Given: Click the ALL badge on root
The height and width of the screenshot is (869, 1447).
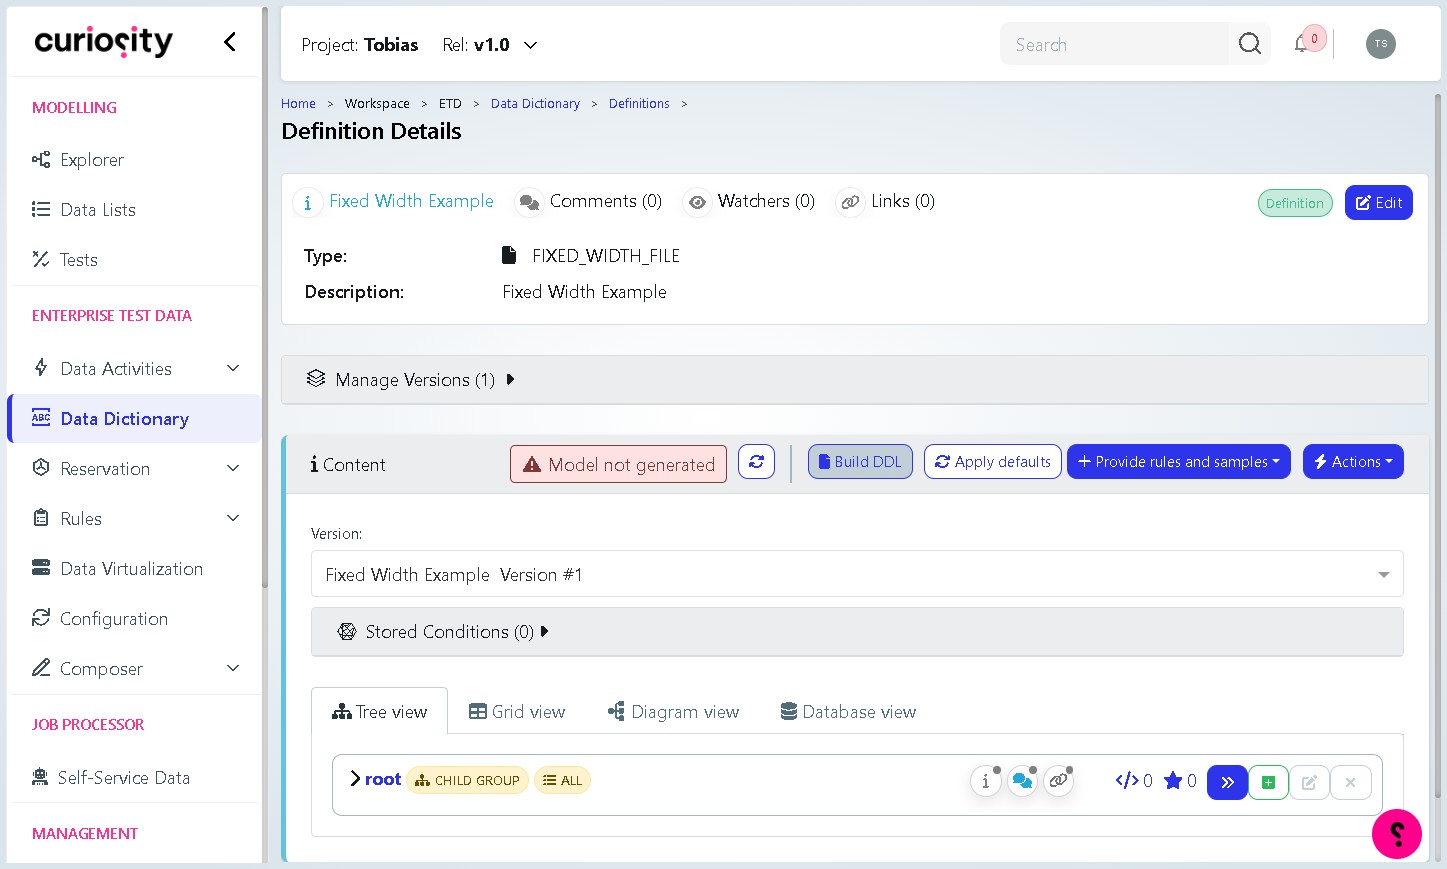Looking at the screenshot, I should [562, 780].
